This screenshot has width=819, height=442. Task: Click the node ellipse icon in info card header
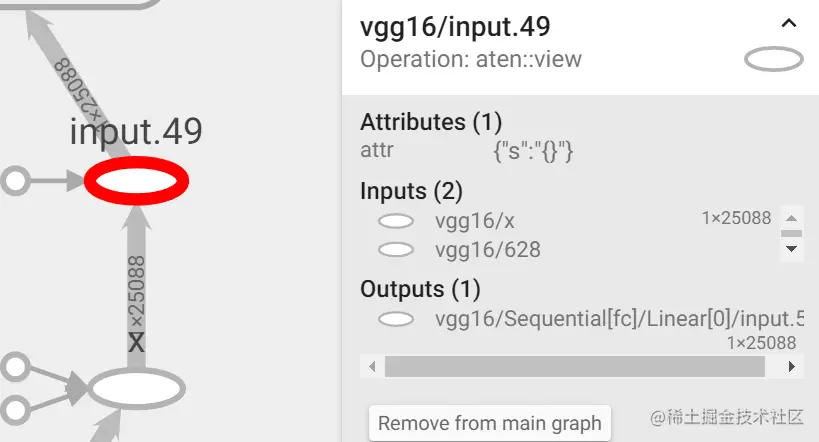point(774,59)
